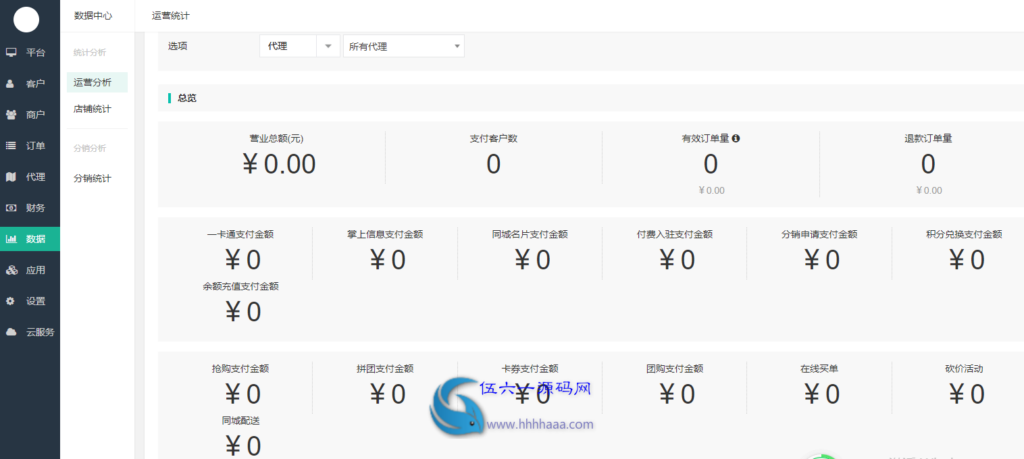Open the 代理 option type dropdown
This screenshot has height=459, width=1024.
[x=300, y=46]
